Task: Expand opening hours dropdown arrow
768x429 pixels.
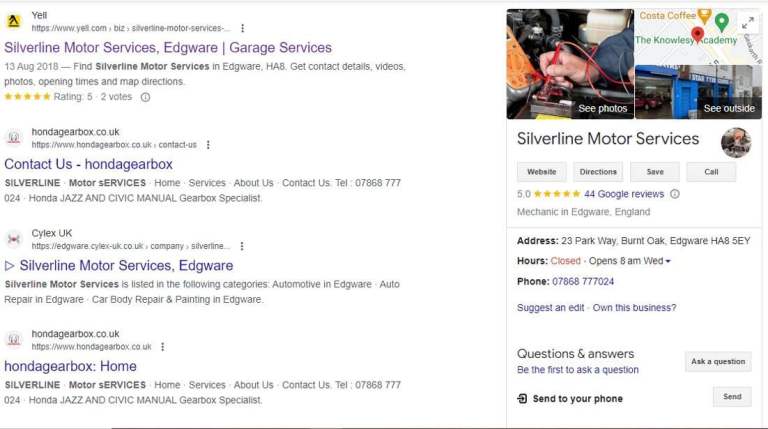Action: point(668,262)
